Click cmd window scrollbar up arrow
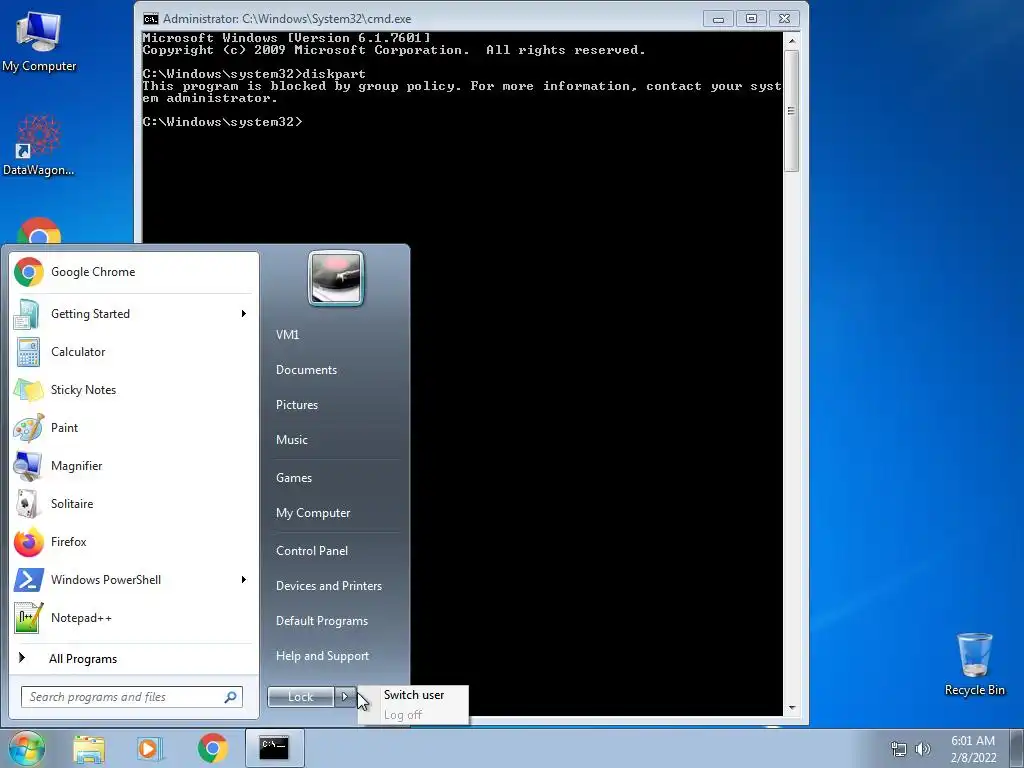 click(792, 41)
